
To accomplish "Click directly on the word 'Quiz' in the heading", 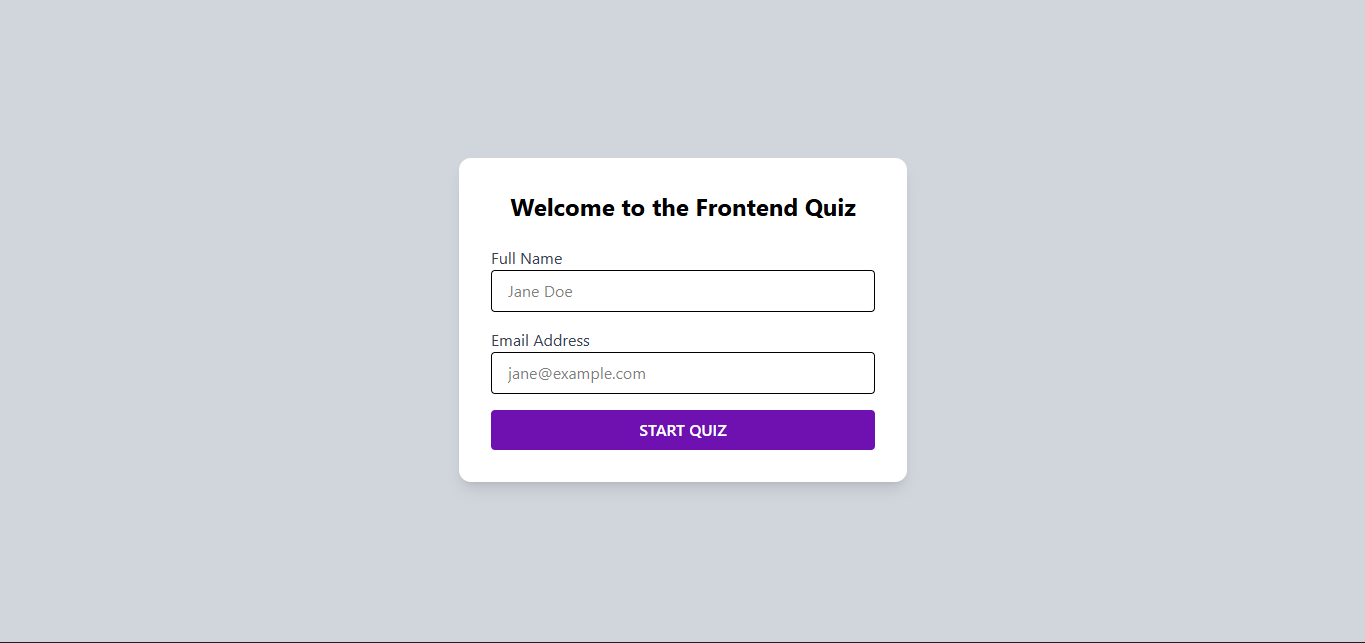I will (x=831, y=208).
